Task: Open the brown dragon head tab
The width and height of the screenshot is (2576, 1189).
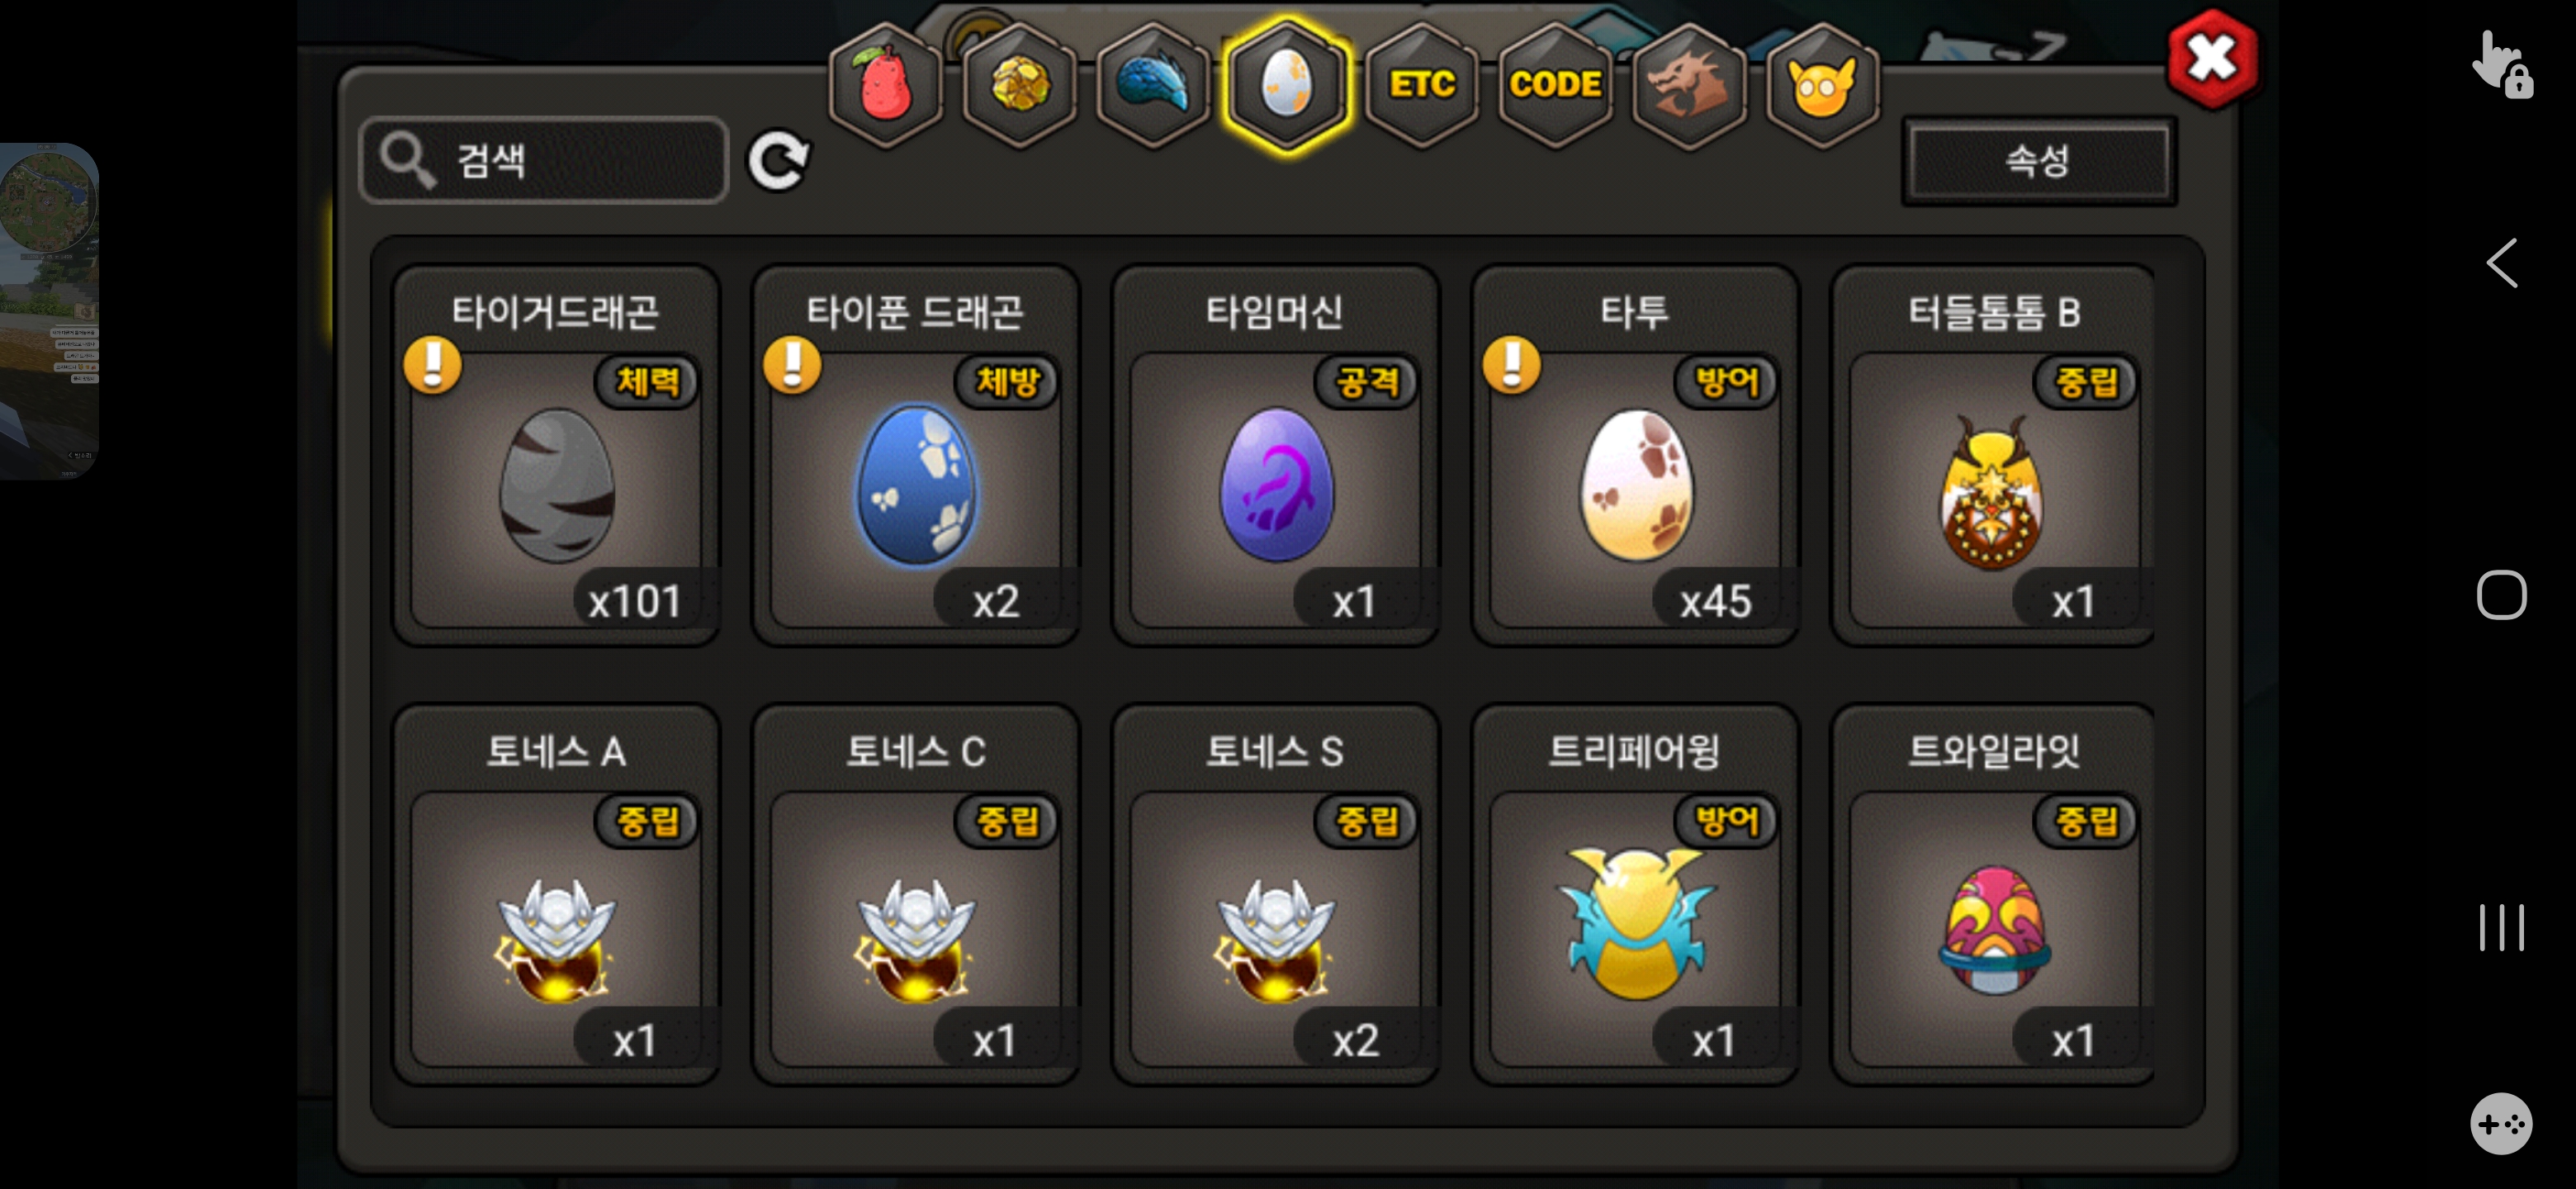Action: tap(1689, 86)
